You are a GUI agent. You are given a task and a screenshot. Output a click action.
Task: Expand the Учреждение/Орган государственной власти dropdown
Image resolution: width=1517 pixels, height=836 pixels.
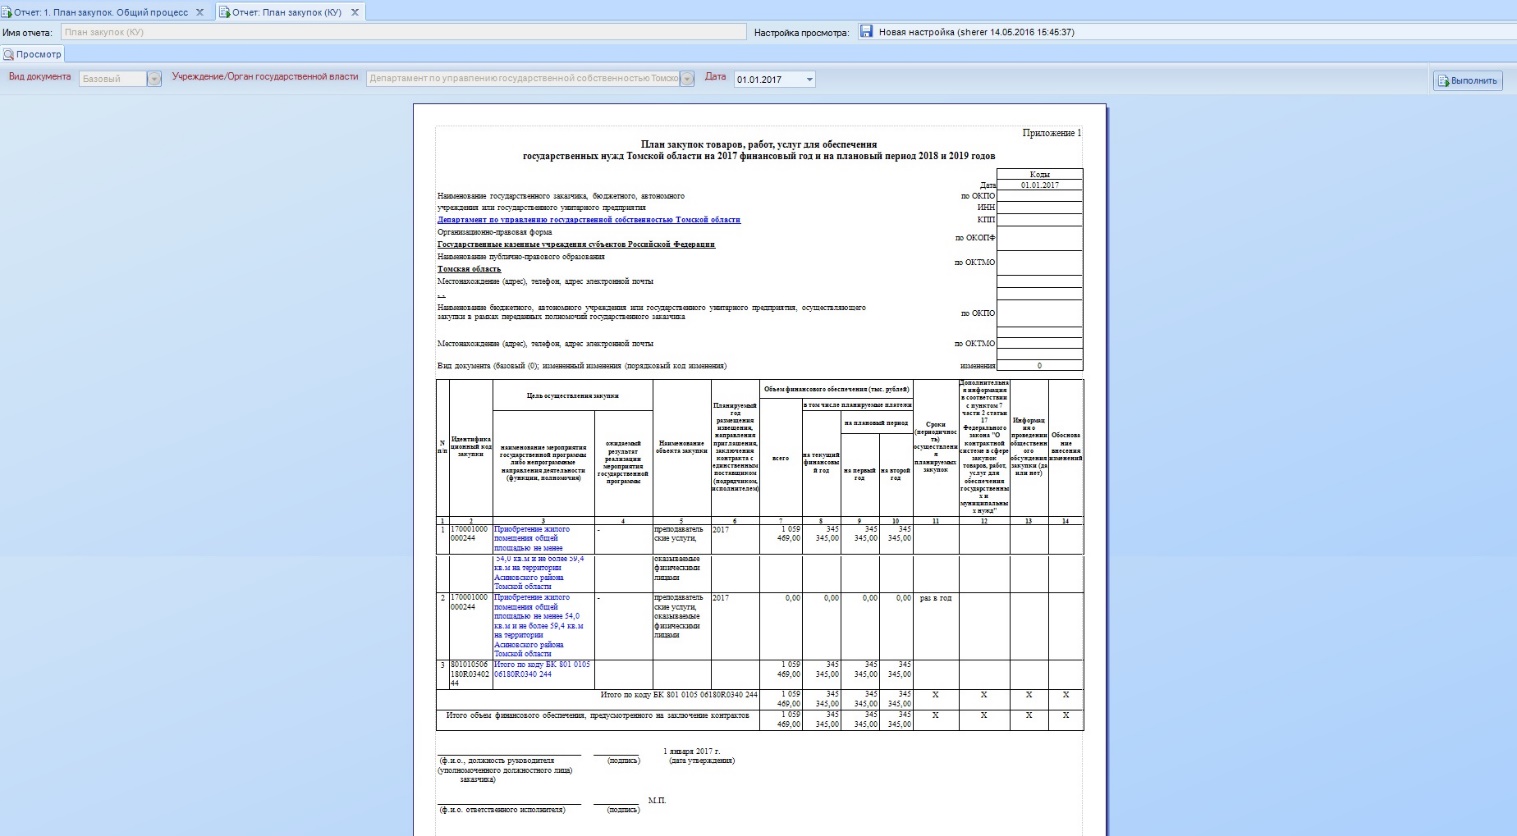pos(687,79)
